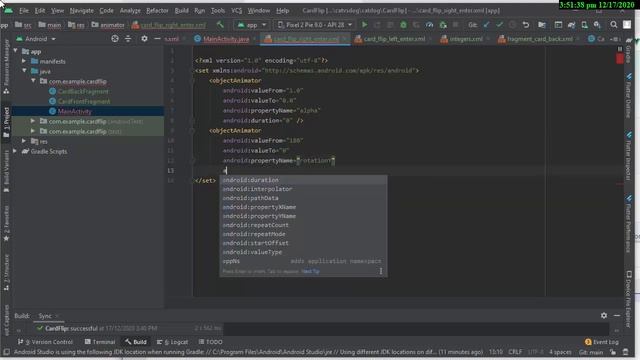Select android:interpolator suggestion
The image size is (640, 360).
pos(303,189)
